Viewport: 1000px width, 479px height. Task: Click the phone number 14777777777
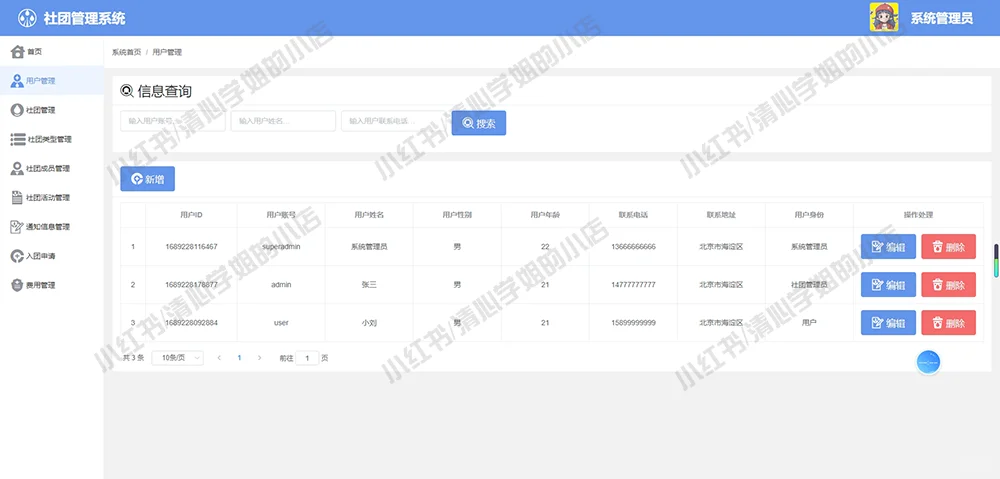click(x=633, y=284)
